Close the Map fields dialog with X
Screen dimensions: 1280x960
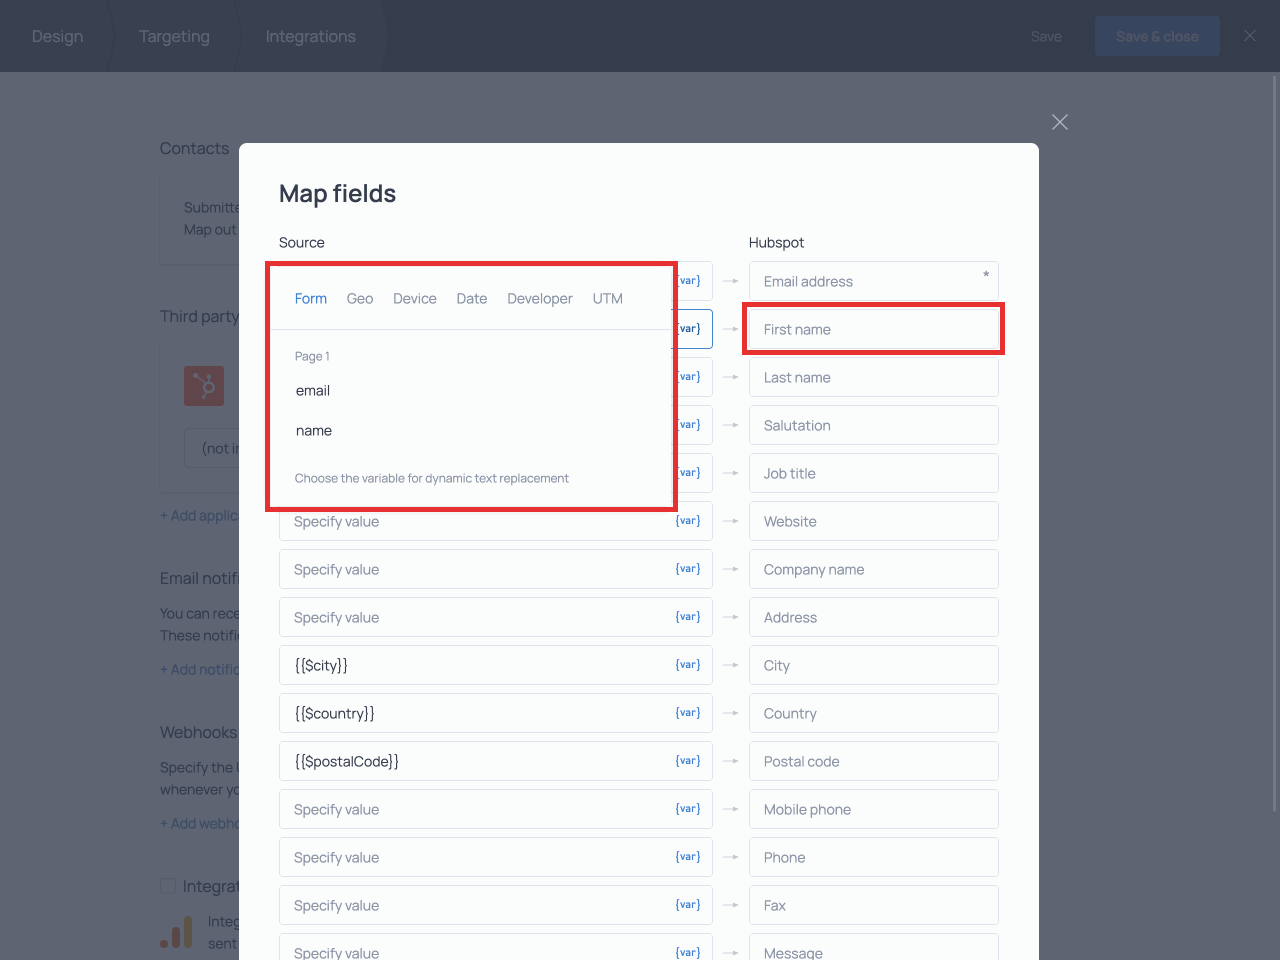(x=1060, y=122)
